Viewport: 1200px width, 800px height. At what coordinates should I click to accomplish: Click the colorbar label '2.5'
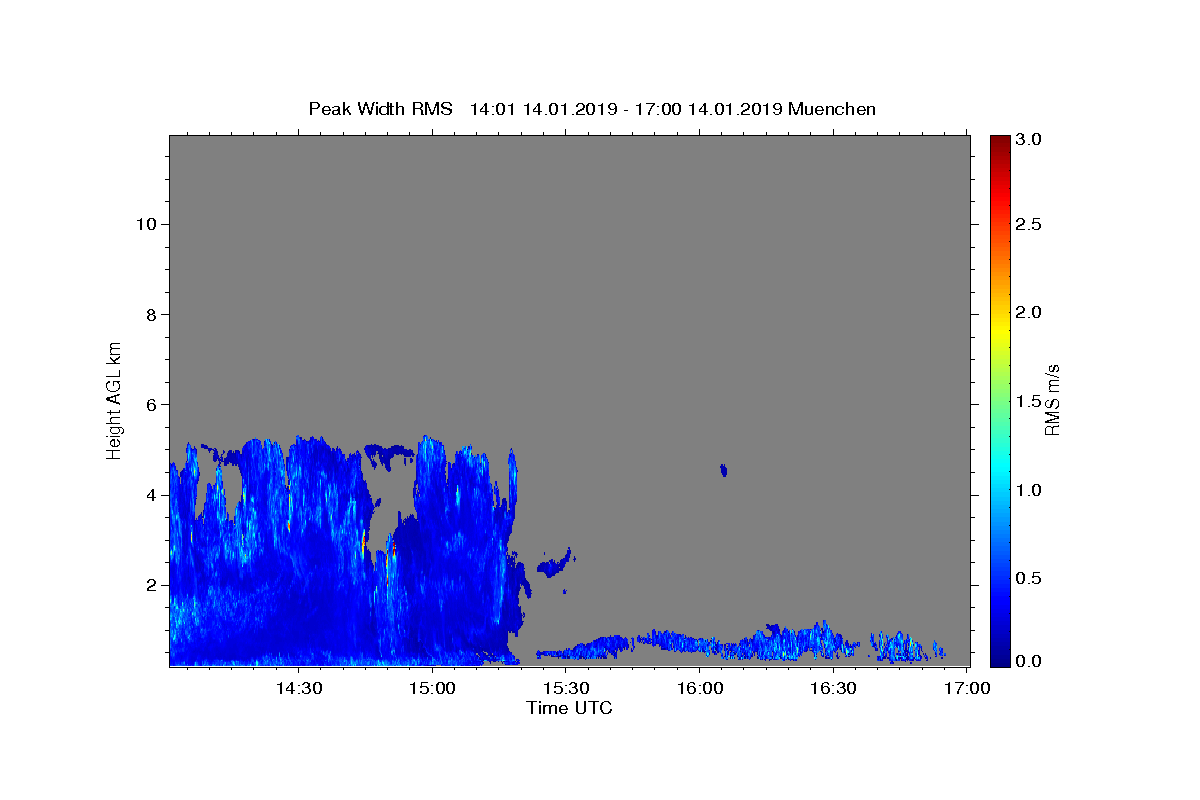pyautogui.click(x=1029, y=224)
